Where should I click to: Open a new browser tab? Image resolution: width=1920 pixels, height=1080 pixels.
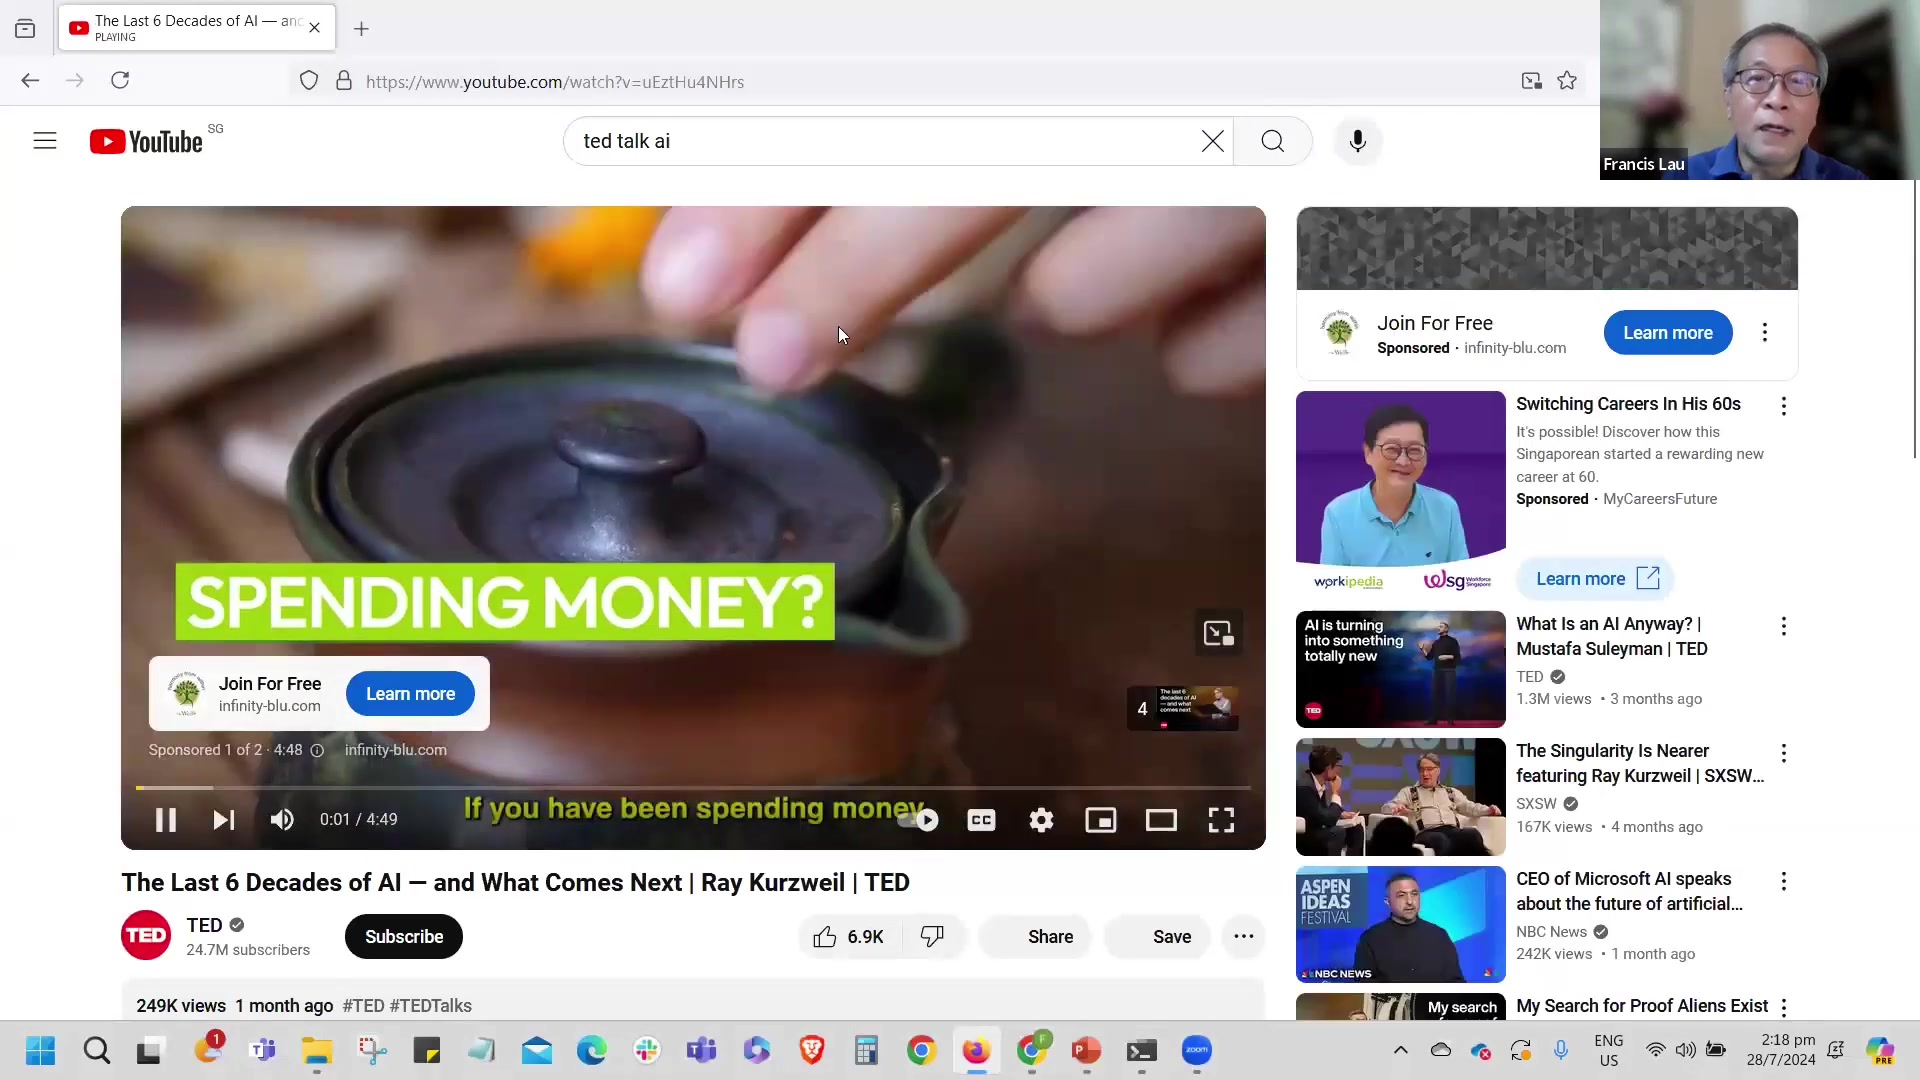tap(361, 29)
